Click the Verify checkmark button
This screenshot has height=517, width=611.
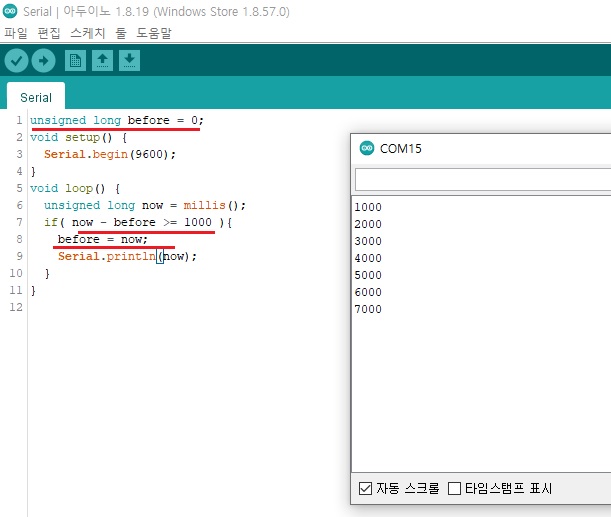16,61
